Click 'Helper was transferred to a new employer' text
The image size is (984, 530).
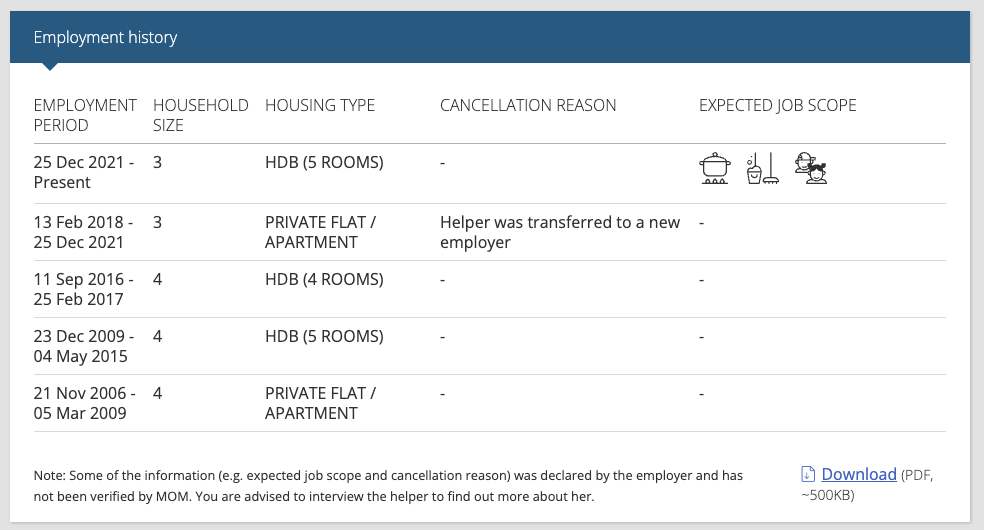point(560,232)
